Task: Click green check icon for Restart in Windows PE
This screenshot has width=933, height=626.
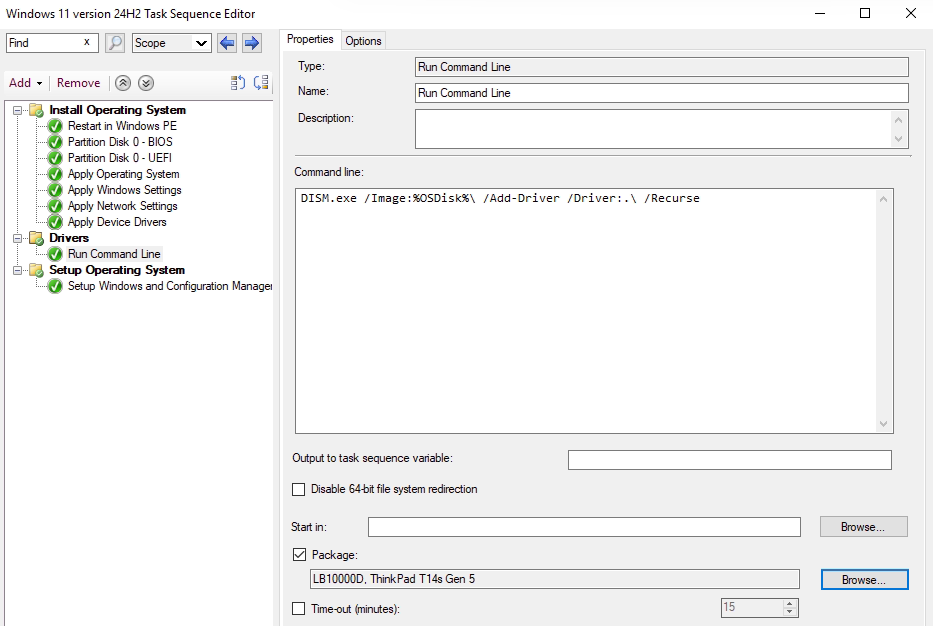Action: (x=55, y=126)
